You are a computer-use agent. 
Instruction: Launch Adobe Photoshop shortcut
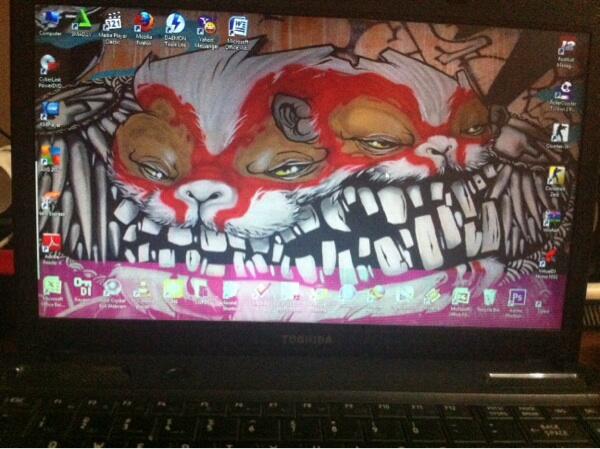click(x=515, y=303)
